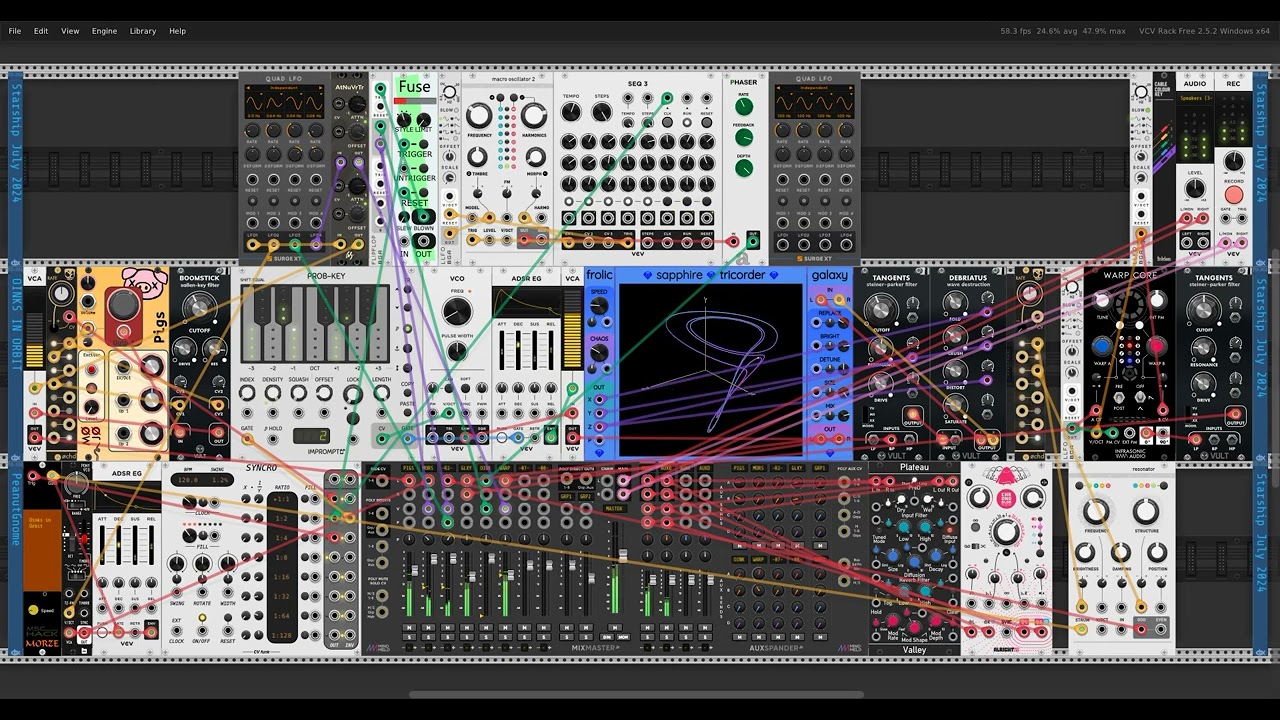The height and width of the screenshot is (720, 1280).
Task: Click the big red Pigs knob
Action: 124,306
